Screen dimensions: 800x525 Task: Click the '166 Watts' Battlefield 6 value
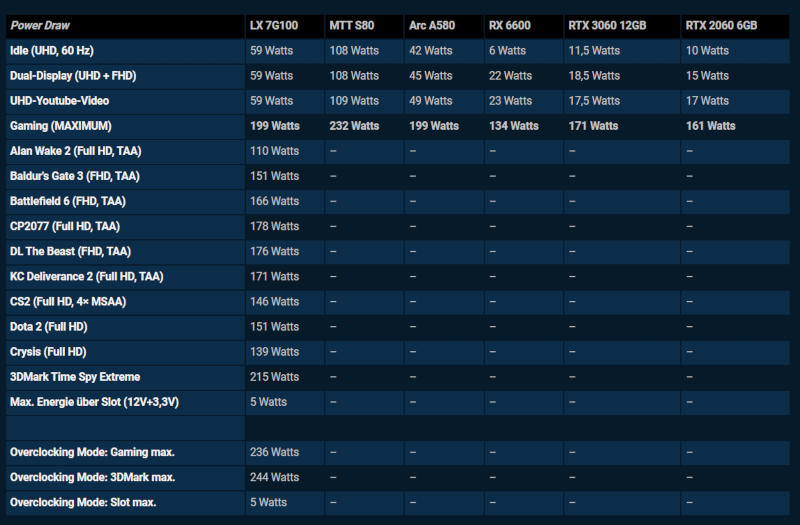274,201
